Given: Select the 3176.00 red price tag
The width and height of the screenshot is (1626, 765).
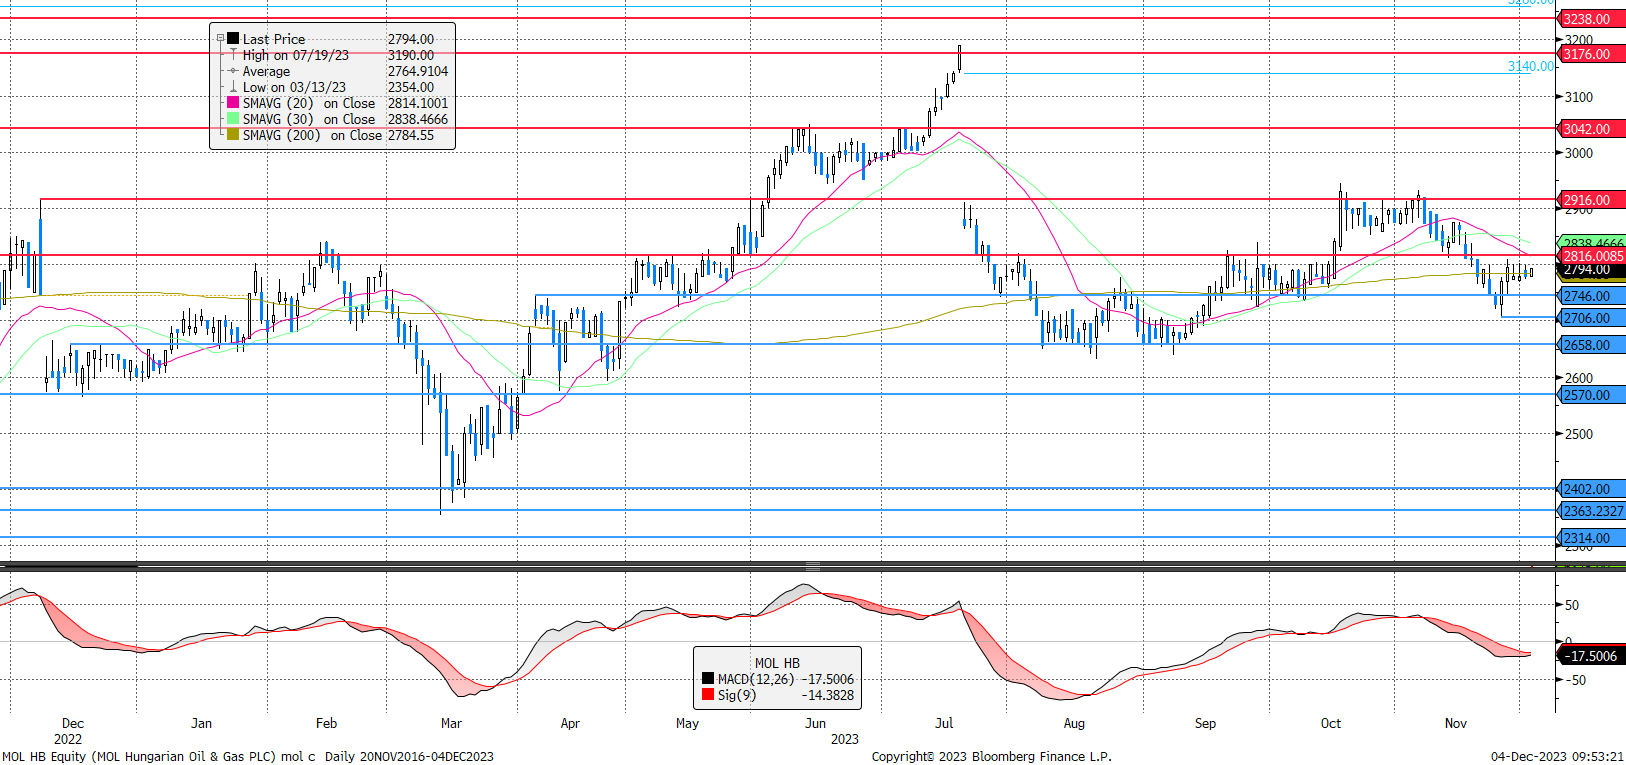Looking at the screenshot, I should [x=1591, y=54].
